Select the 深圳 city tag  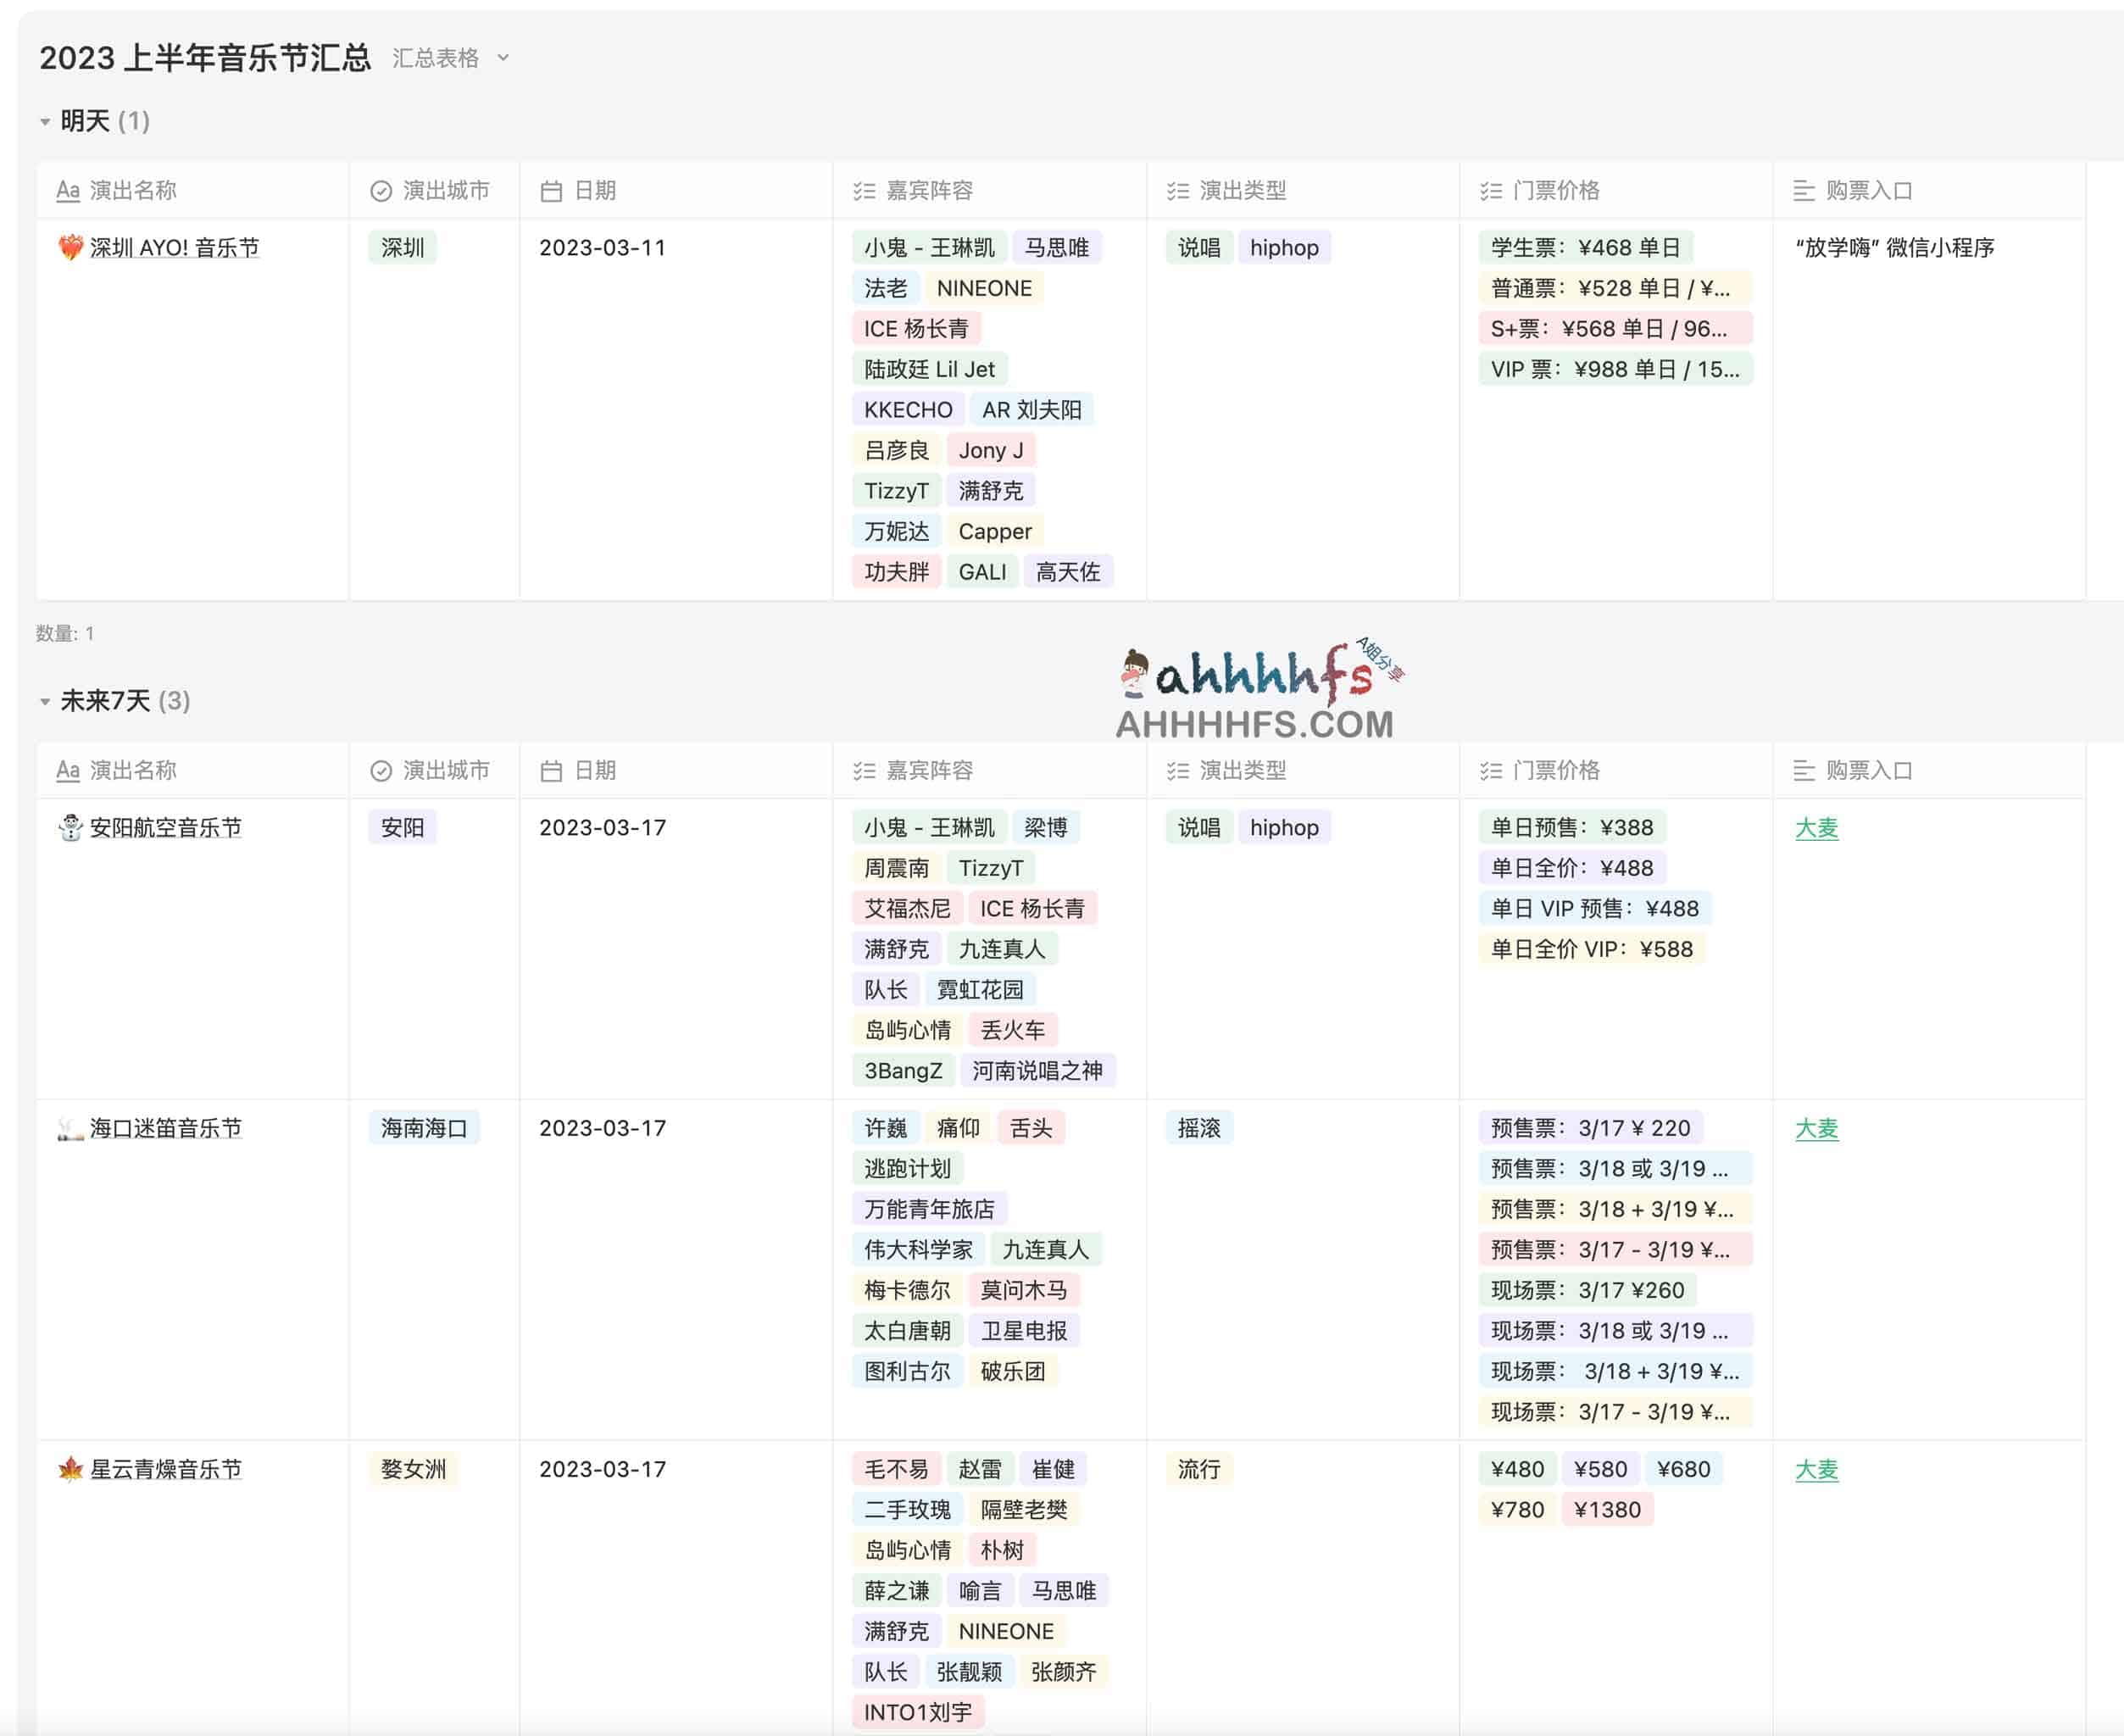[x=402, y=248]
